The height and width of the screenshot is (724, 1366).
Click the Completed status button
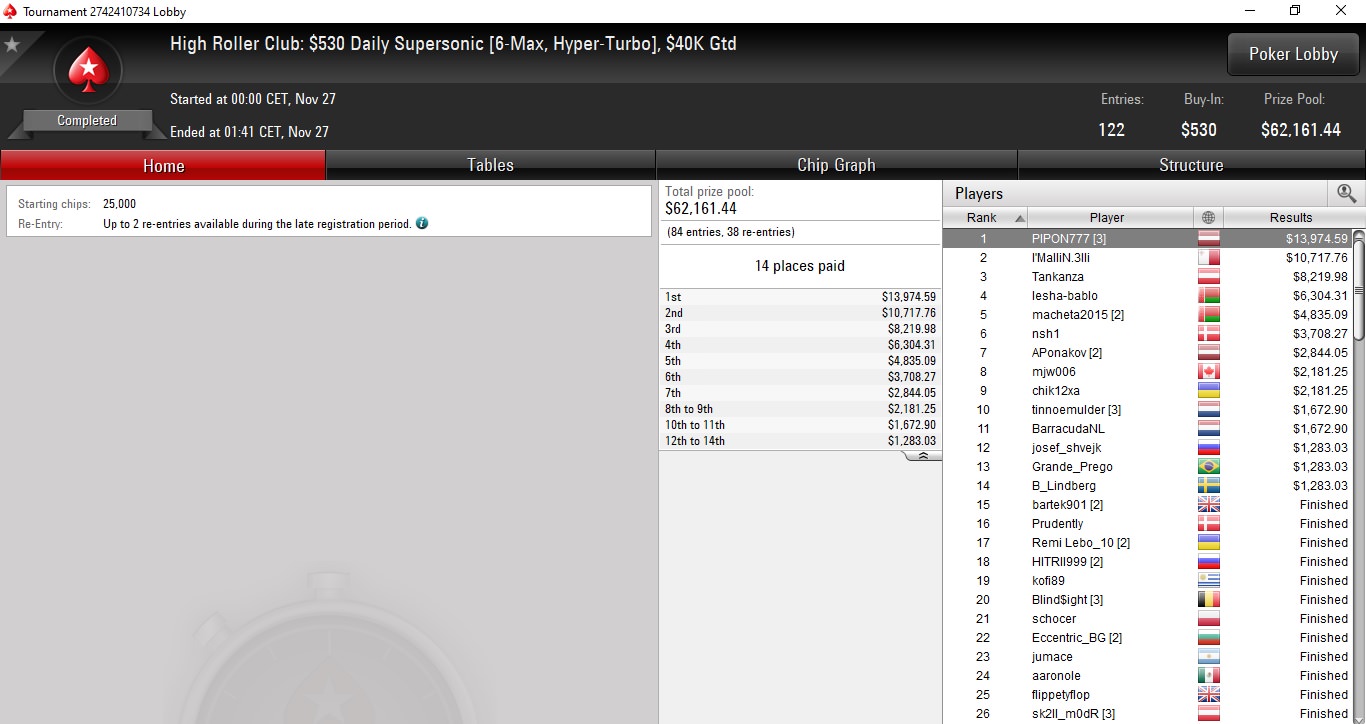coord(87,120)
